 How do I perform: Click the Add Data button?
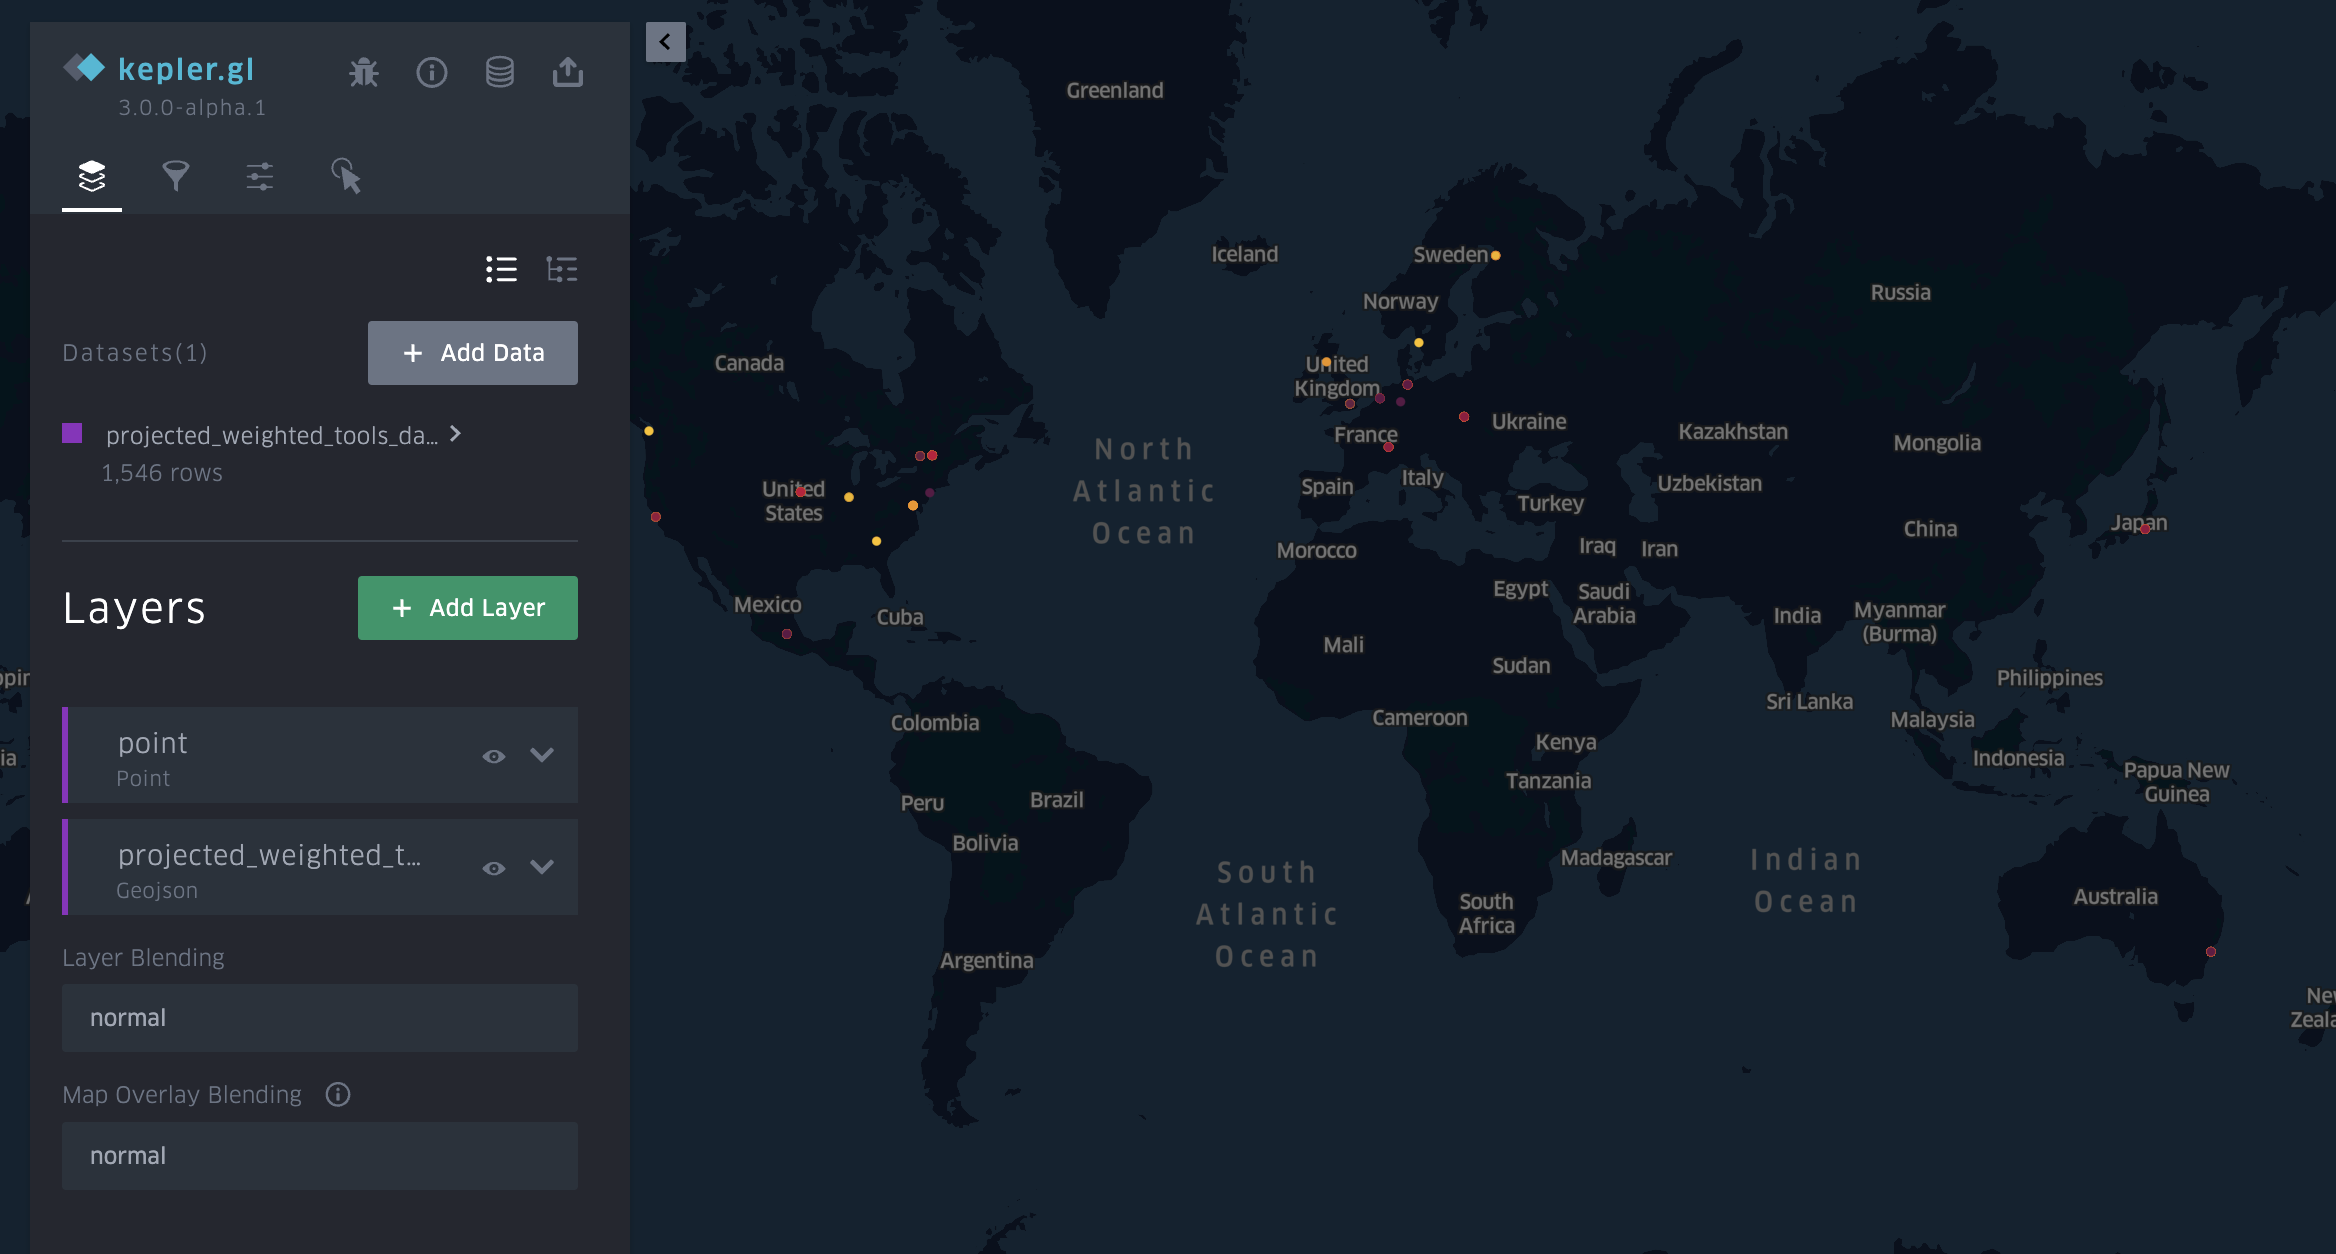(x=473, y=353)
